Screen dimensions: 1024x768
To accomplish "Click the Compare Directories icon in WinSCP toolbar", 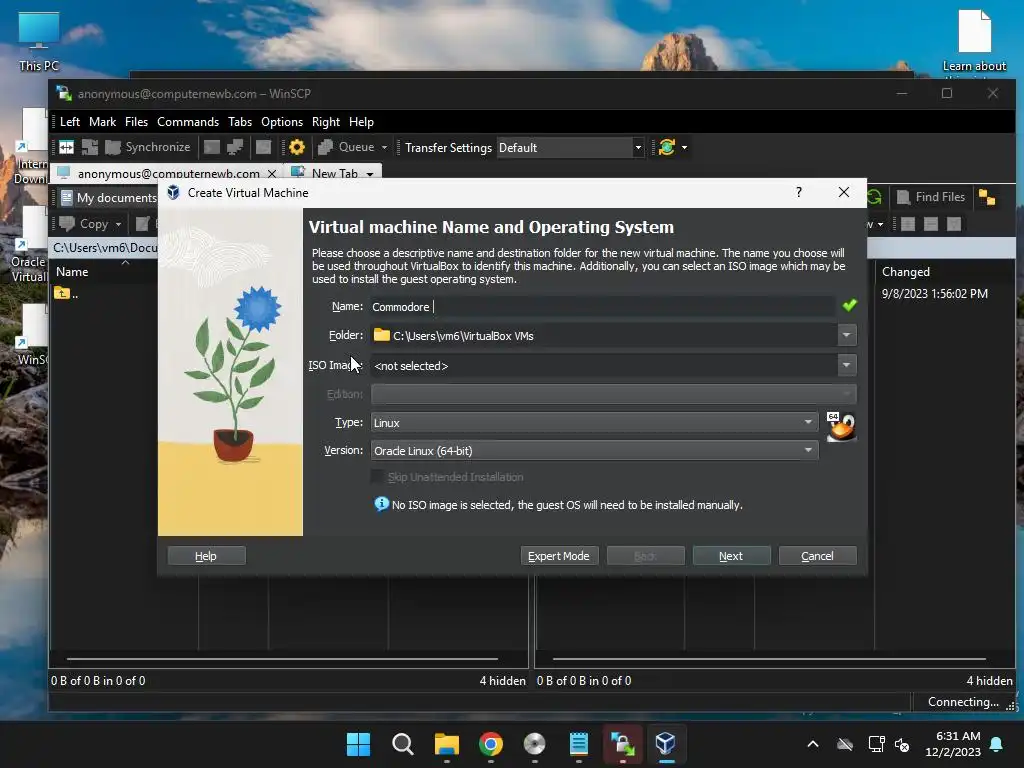I will (89, 148).
